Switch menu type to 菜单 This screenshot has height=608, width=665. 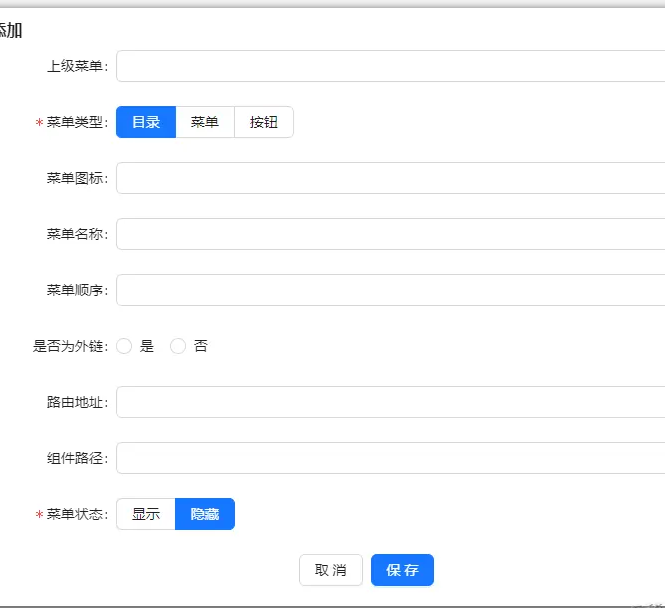click(205, 122)
